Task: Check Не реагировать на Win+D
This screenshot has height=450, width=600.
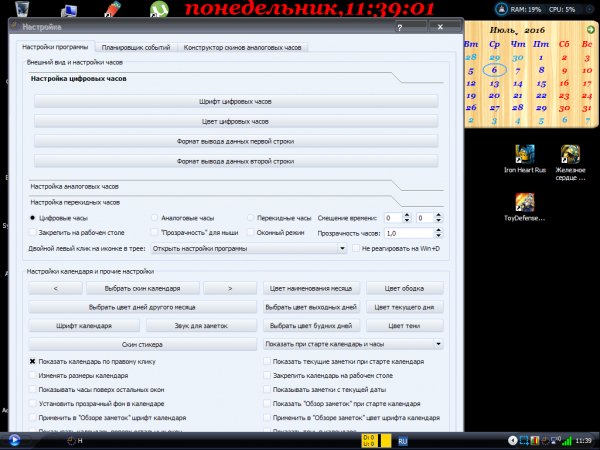Action: (x=356, y=248)
